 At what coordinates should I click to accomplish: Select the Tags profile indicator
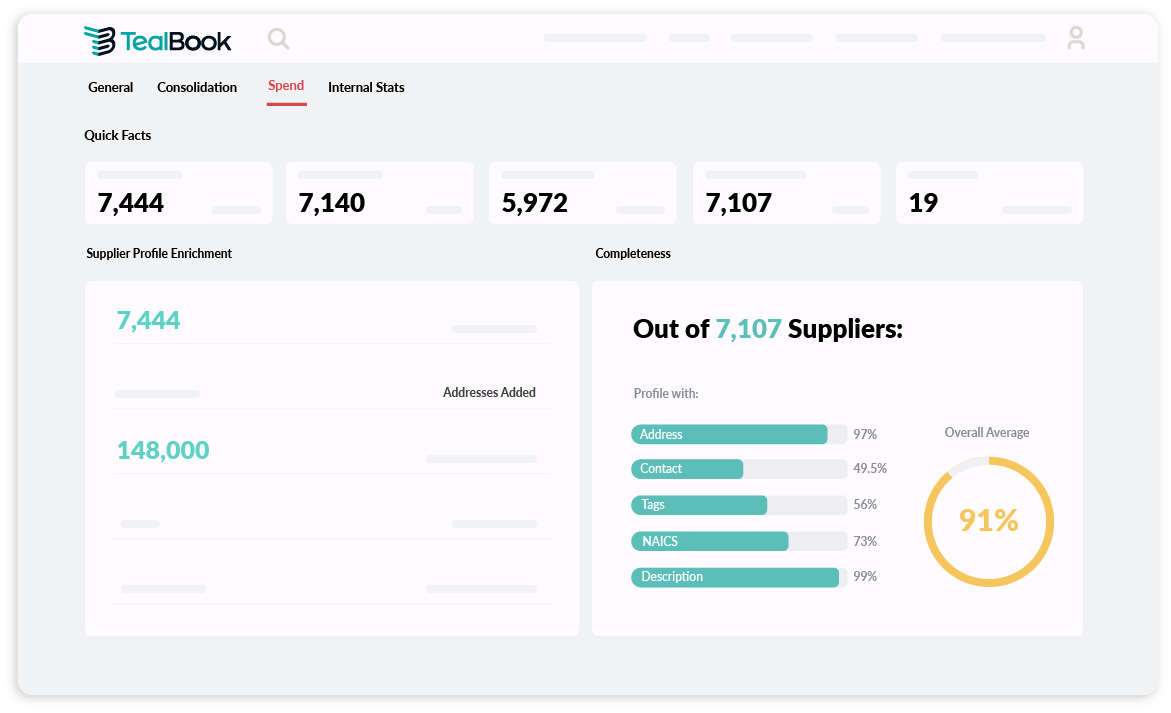[x=652, y=504]
